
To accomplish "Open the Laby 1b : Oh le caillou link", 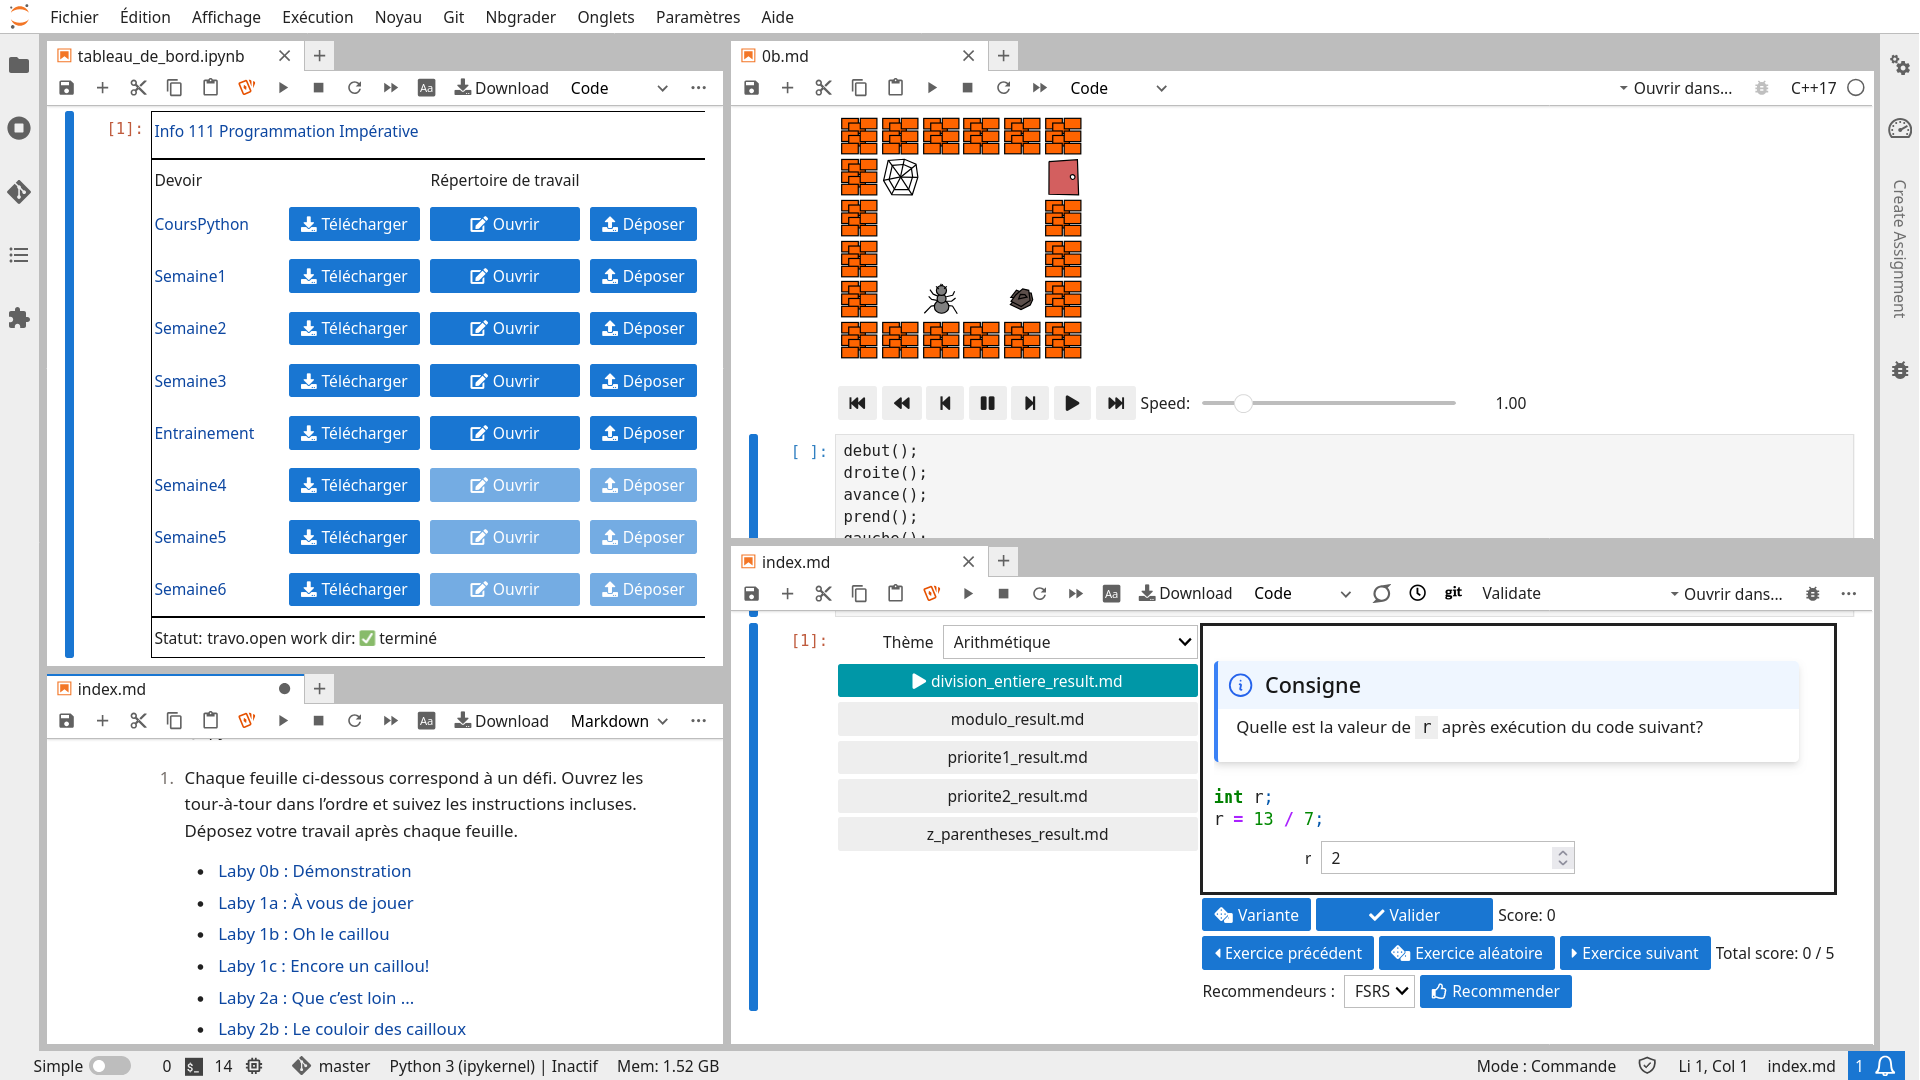I will click(303, 934).
